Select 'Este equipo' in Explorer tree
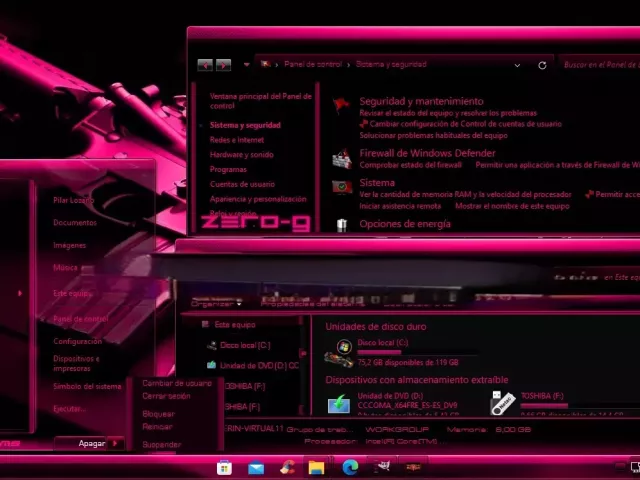Screen dimensions: 640x480 (235, 325)
